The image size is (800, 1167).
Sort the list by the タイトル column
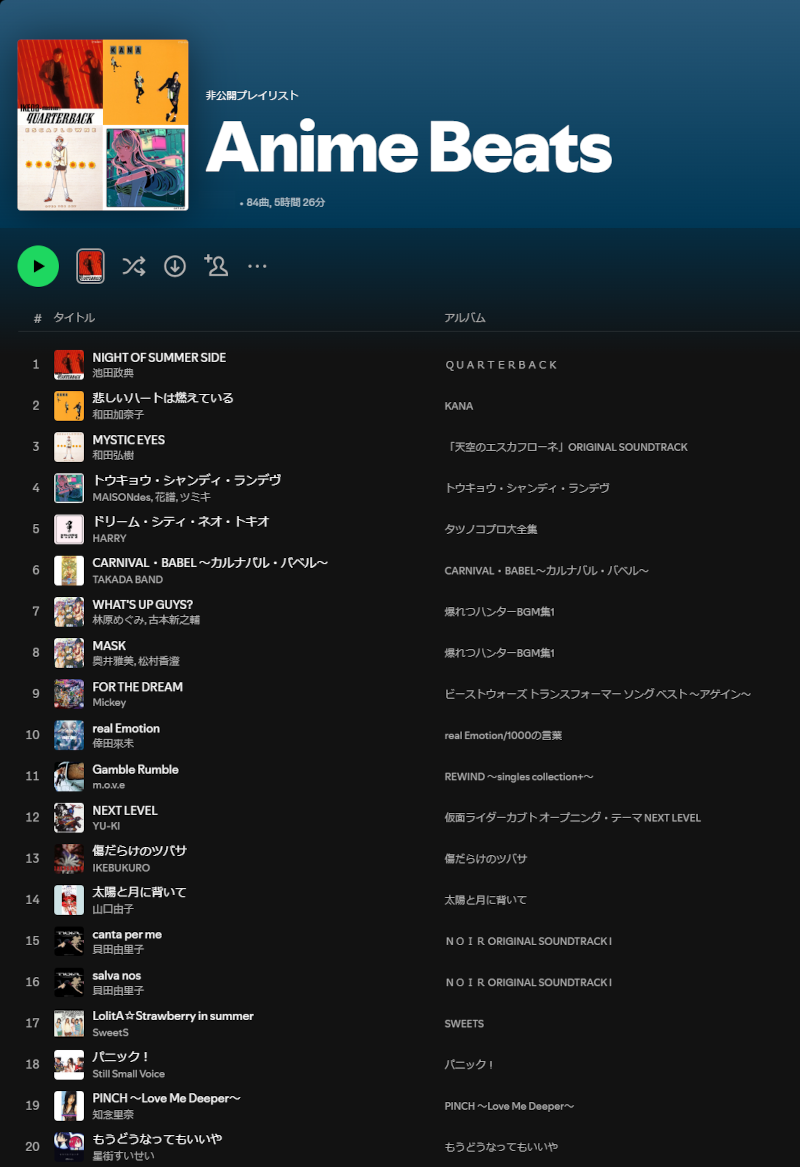(x=74, y=318)
